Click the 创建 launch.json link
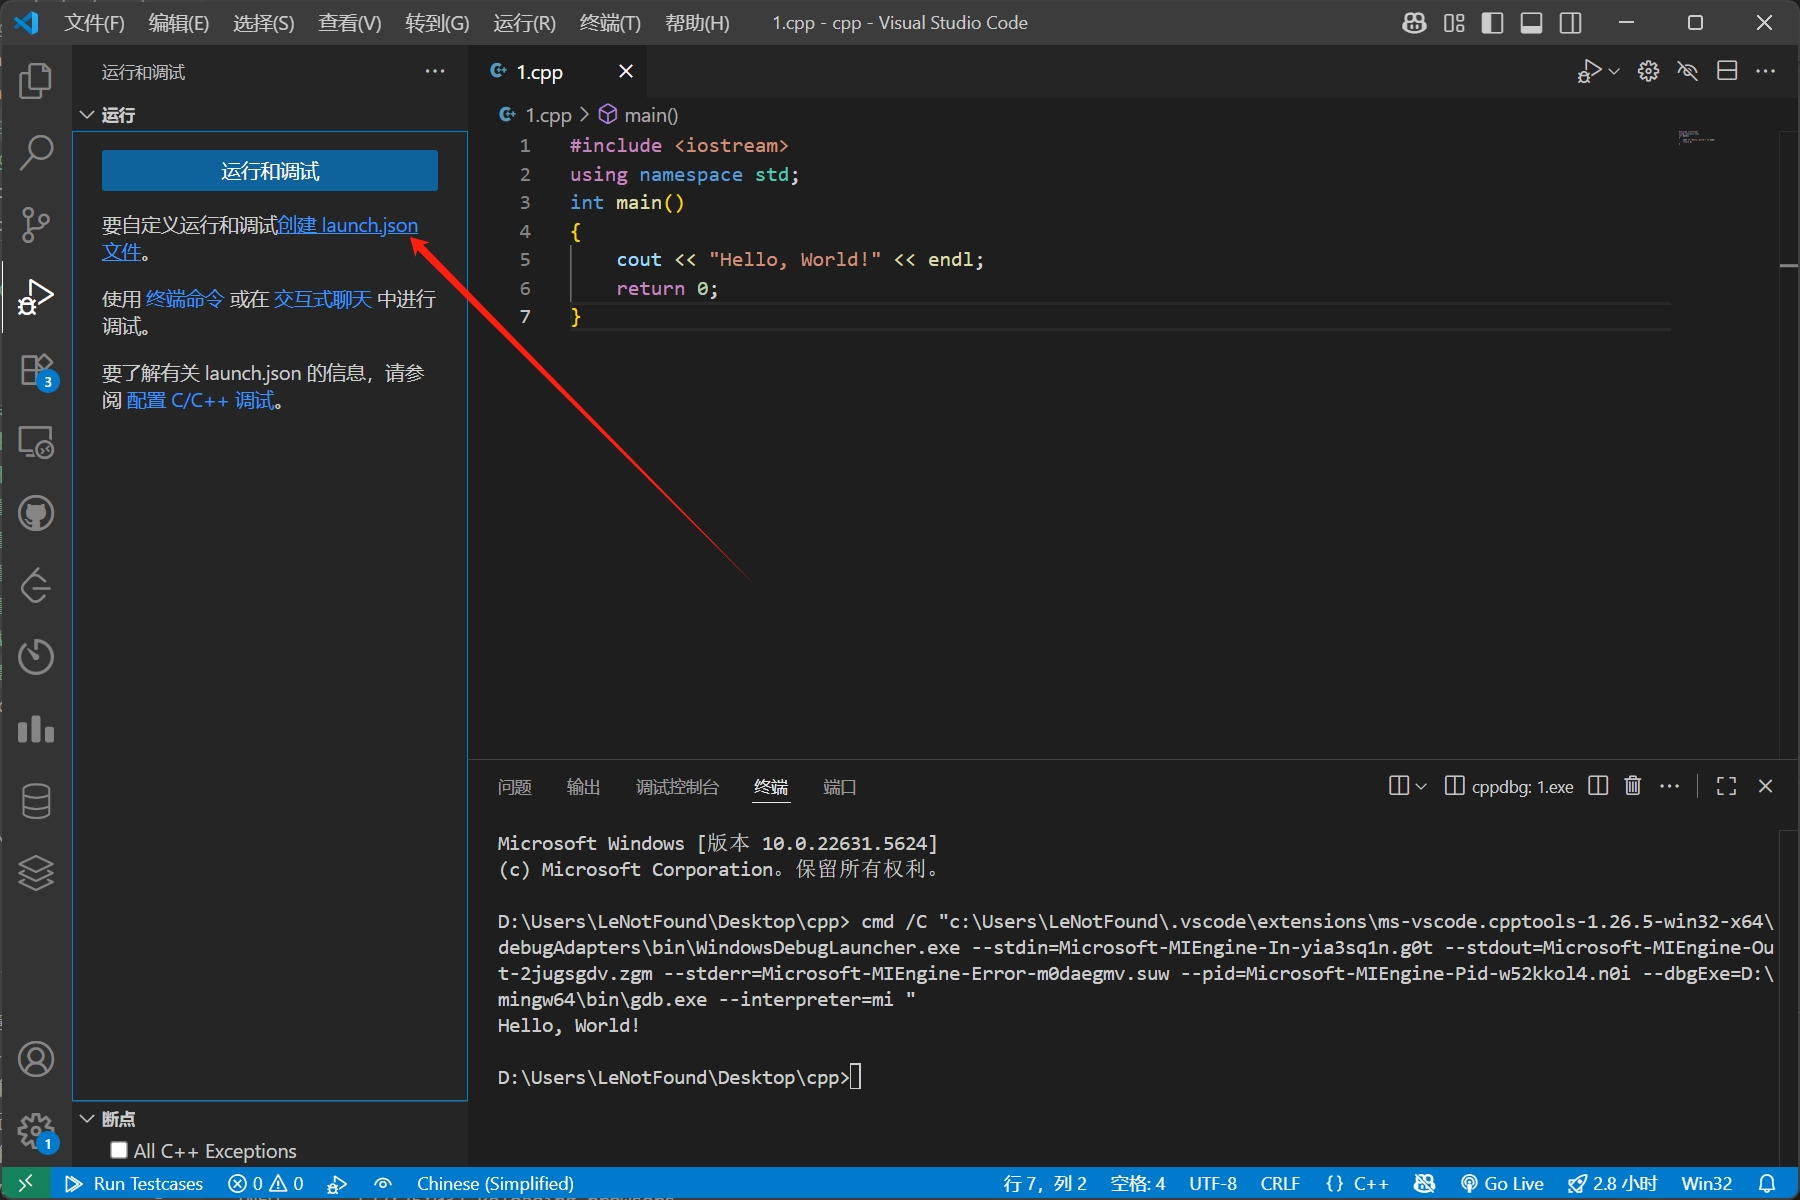This screenshot has height=1200, width=1800. click(348, 225)
